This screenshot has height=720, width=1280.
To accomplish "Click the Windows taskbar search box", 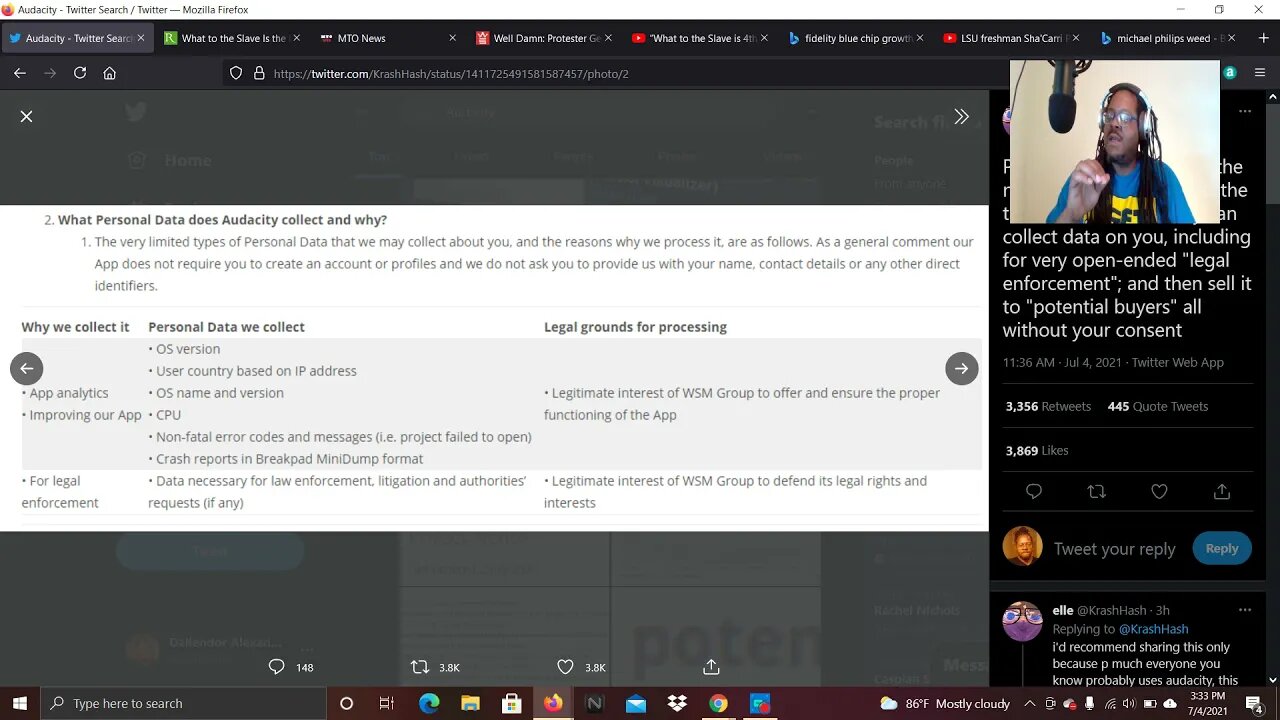I will (x=184, y=703).
